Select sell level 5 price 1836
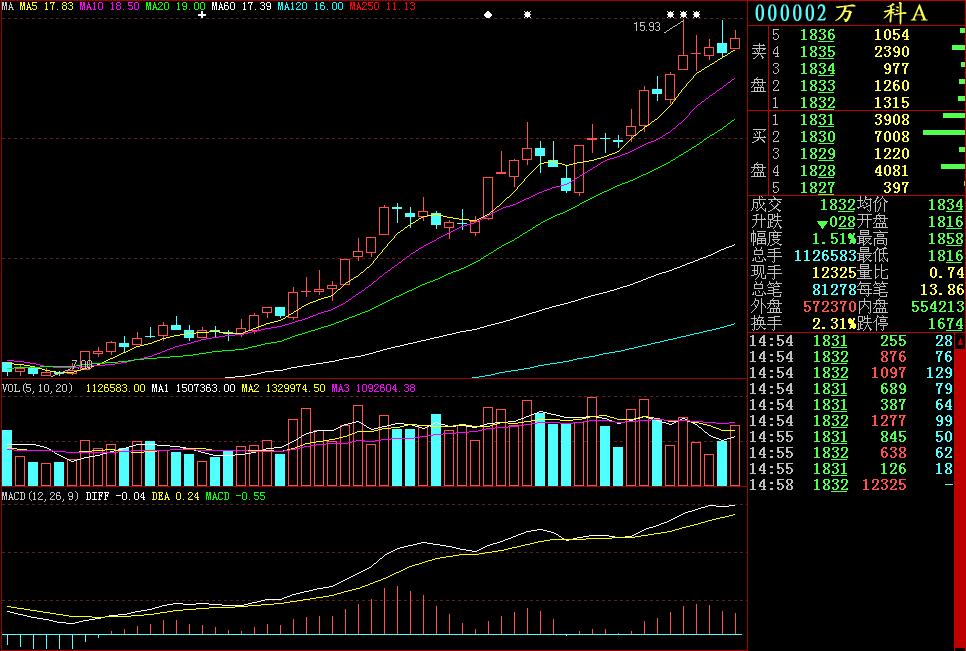The width and height of the screenshot is (966, 651). (817, 35)
